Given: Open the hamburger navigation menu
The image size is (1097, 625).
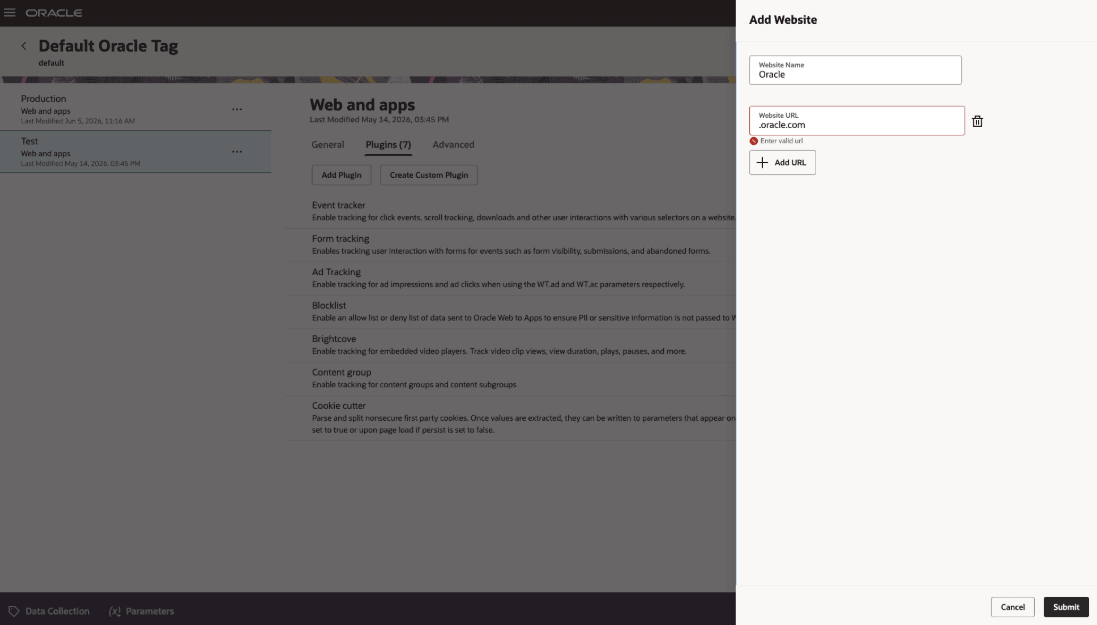Looking at the screenshot, I should coord(10,13).
